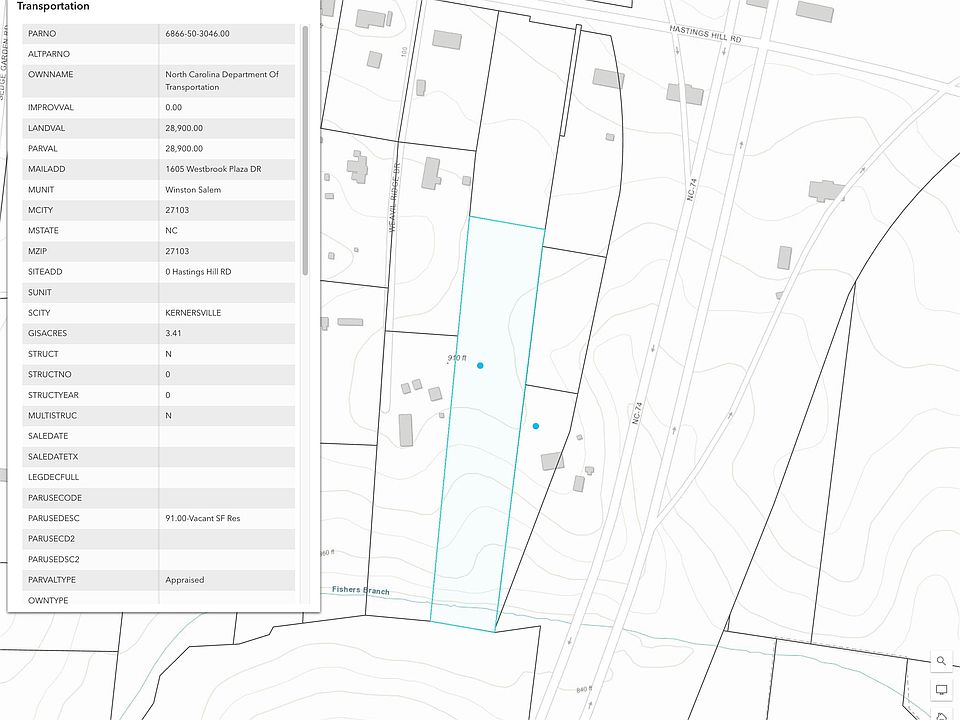Viewport: 960px width, 720px height.
Task: Select the GISACRES 3.41 value
Action: pyautogui.click(x=173, y=333)
